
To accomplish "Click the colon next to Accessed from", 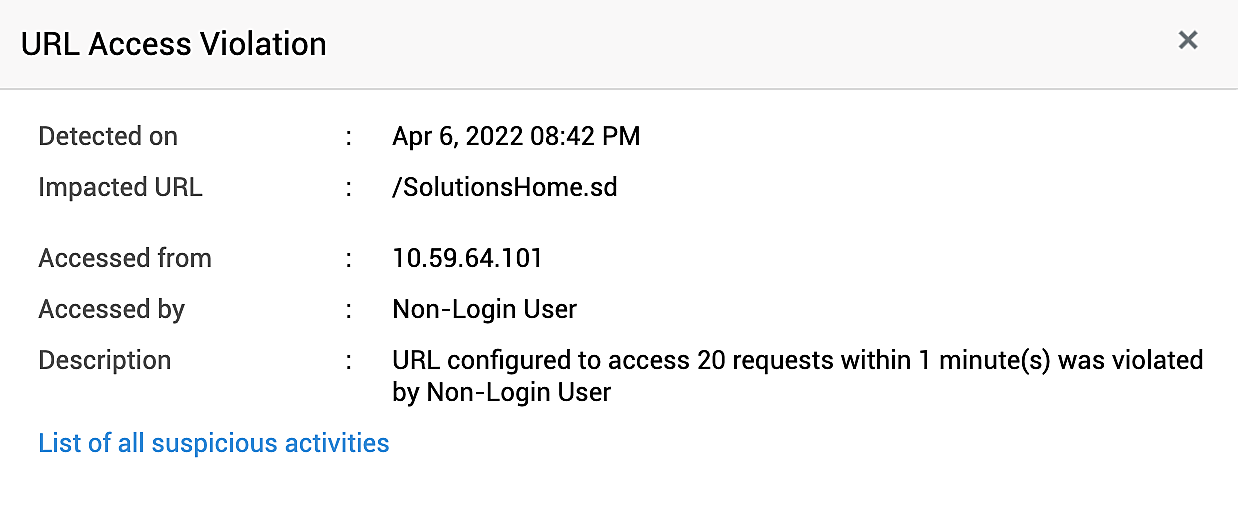I will 349,258.
